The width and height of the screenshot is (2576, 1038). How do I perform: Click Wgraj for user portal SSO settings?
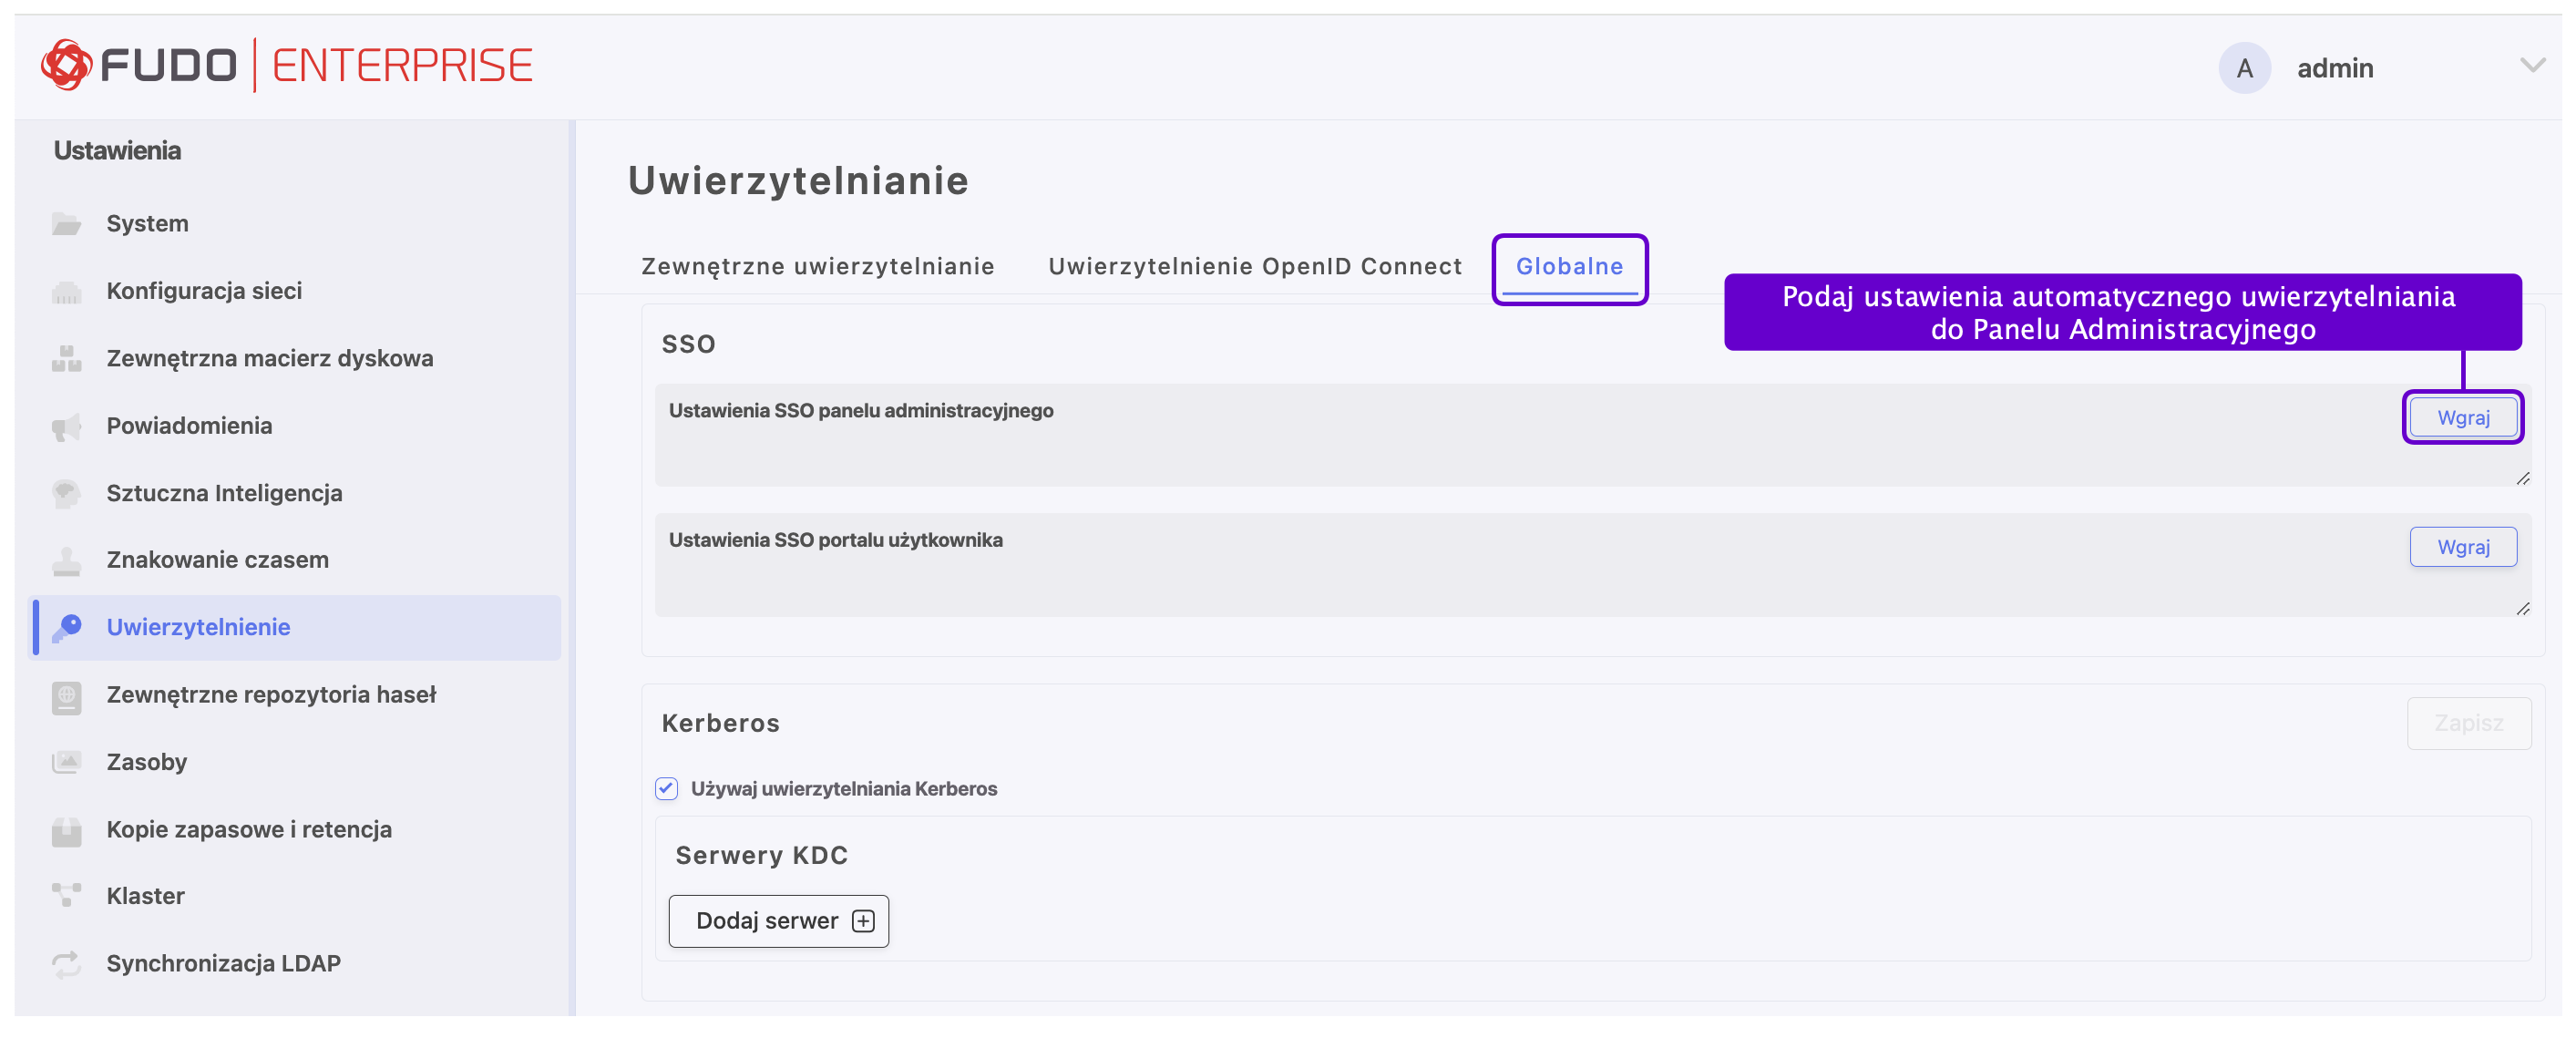[x=2462, y=547]
